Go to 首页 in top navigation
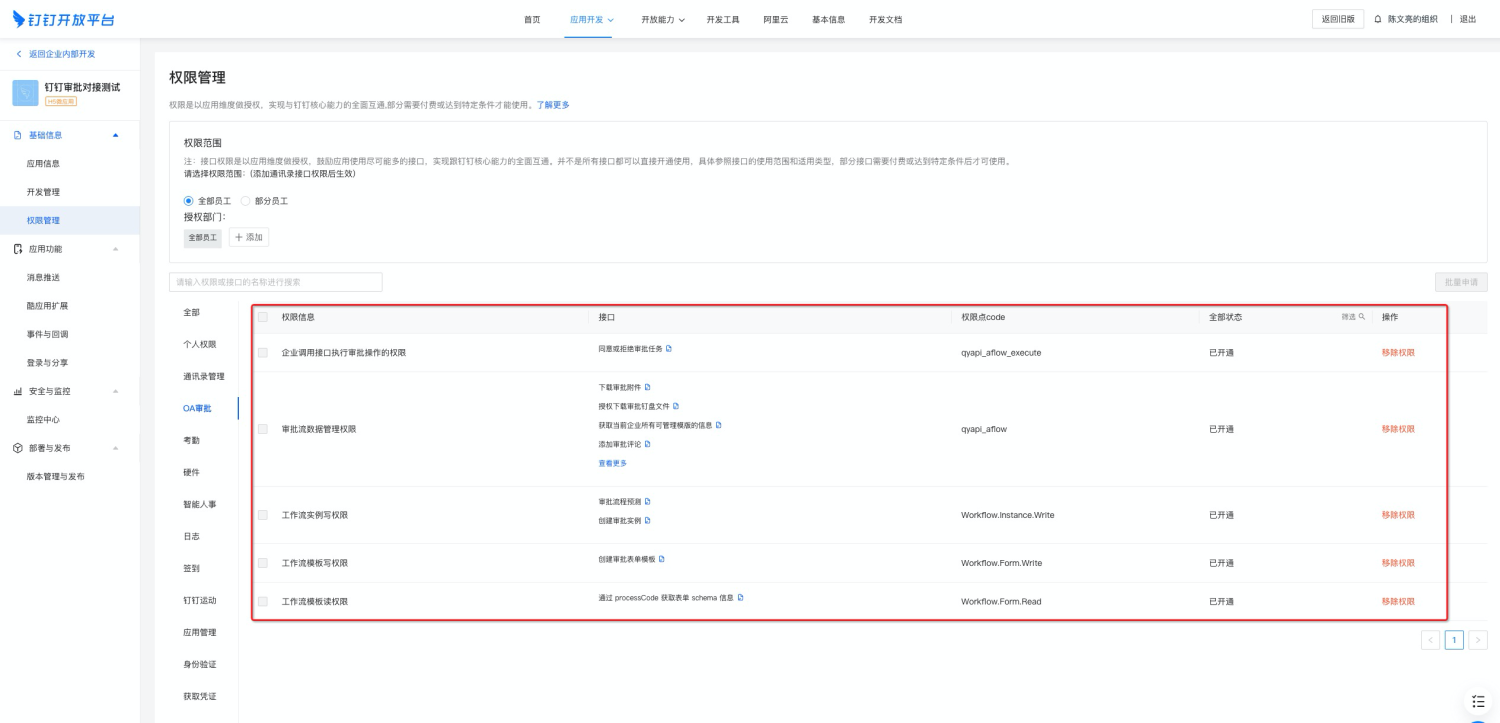The height and width of the screenshot is (723, 1500). click(532, 19)
